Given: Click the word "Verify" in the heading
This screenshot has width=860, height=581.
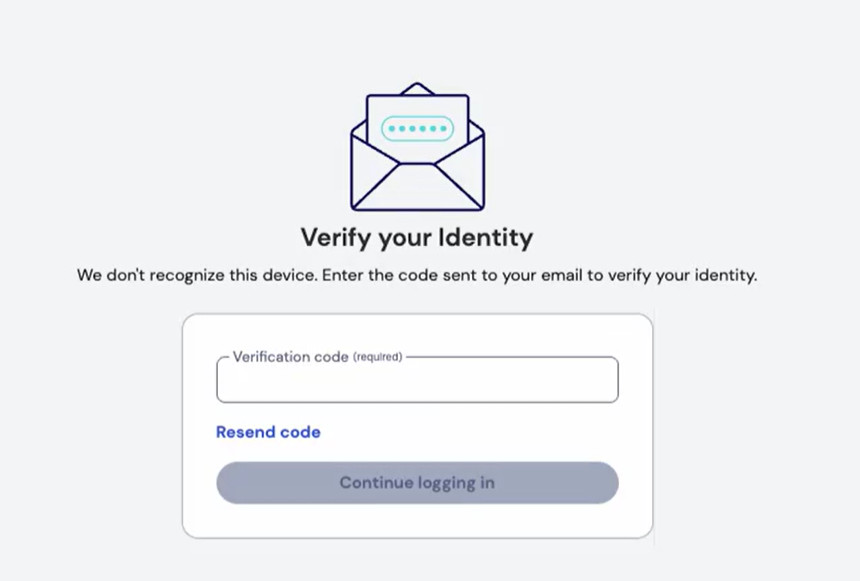Looking at the screenshot, I should click(x=333, y=238).
